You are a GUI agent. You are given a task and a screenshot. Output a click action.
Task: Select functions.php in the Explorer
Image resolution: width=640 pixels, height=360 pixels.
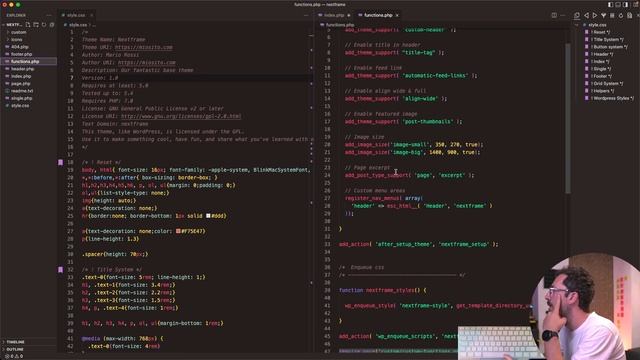tap(28, 62)
